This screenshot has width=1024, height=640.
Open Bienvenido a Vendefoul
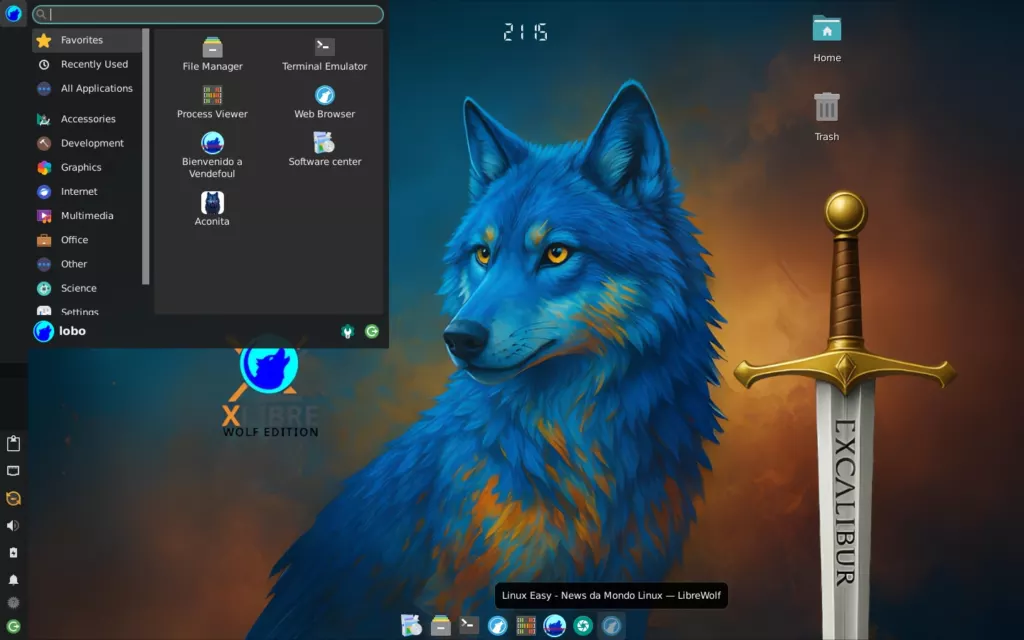click(x=212, y=155)
